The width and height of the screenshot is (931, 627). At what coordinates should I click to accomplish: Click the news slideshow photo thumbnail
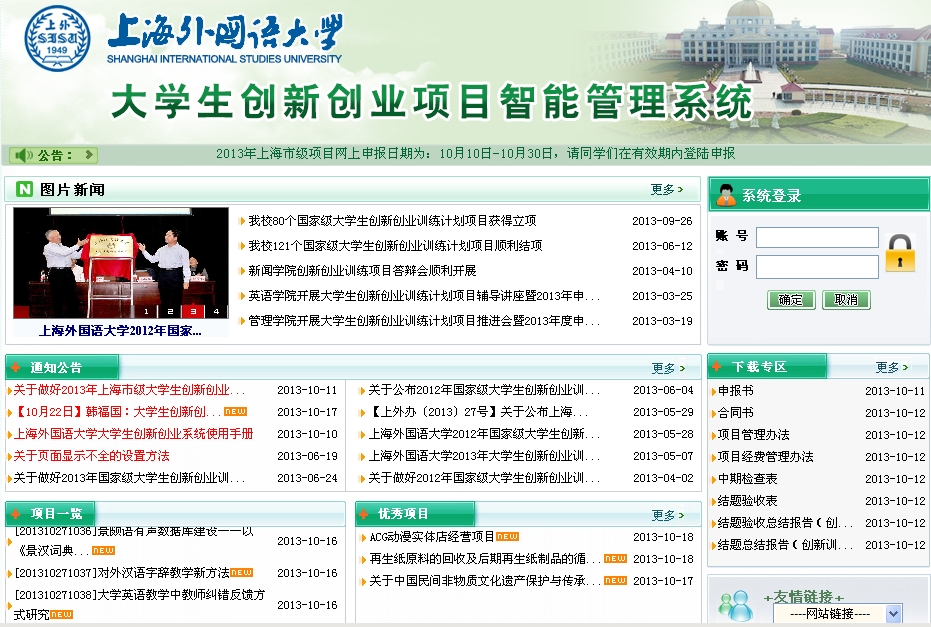pyautogui.click(x=120, y=262)
